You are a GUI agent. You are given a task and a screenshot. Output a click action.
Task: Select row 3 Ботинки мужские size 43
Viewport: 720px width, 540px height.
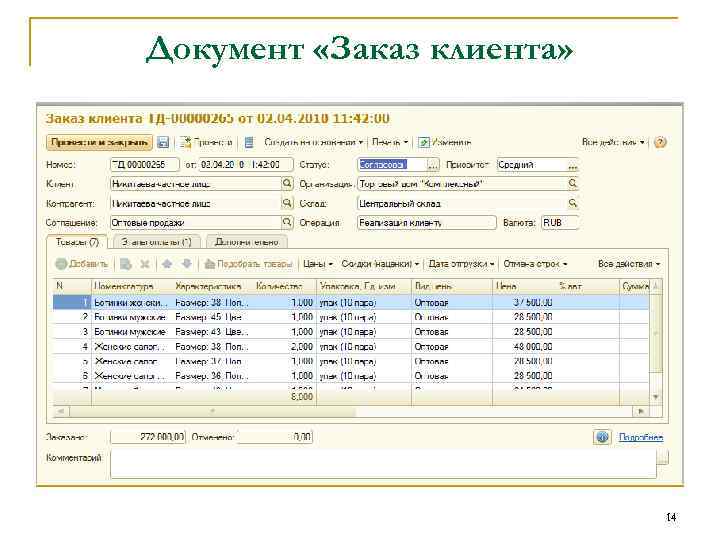click(x=351, y=332)
